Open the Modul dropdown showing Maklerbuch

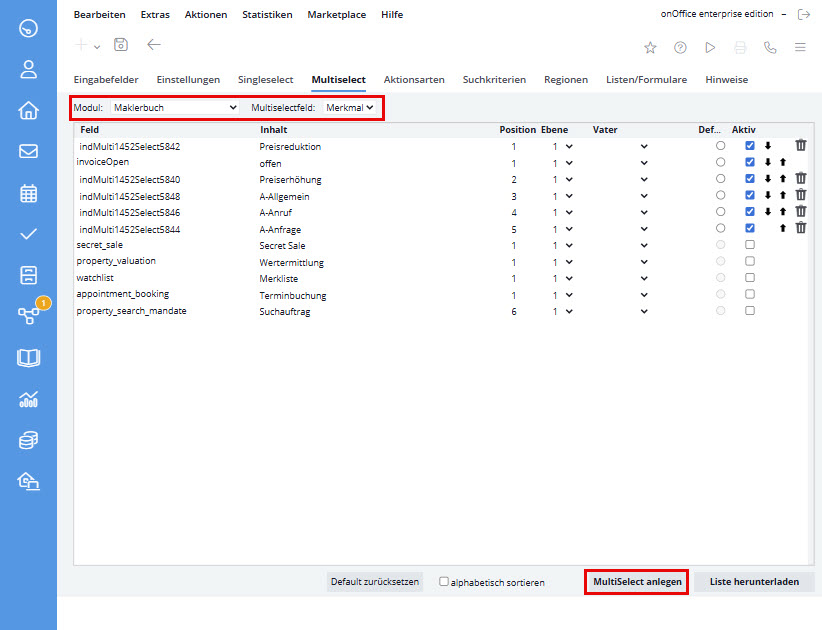(175, 107)
